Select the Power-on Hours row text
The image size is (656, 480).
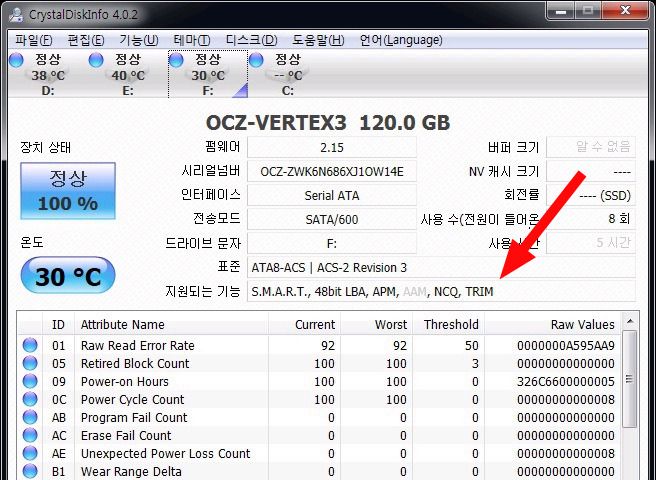(x=125, y=382)
